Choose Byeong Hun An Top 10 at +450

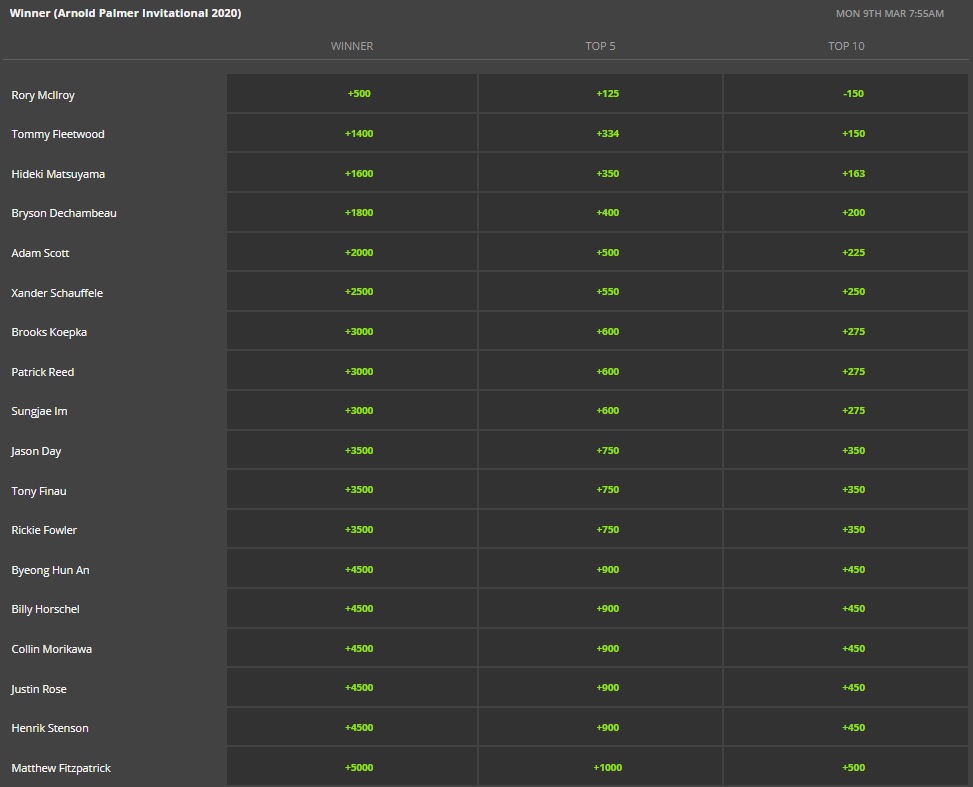pyautogui.click(x=845, y=569)
